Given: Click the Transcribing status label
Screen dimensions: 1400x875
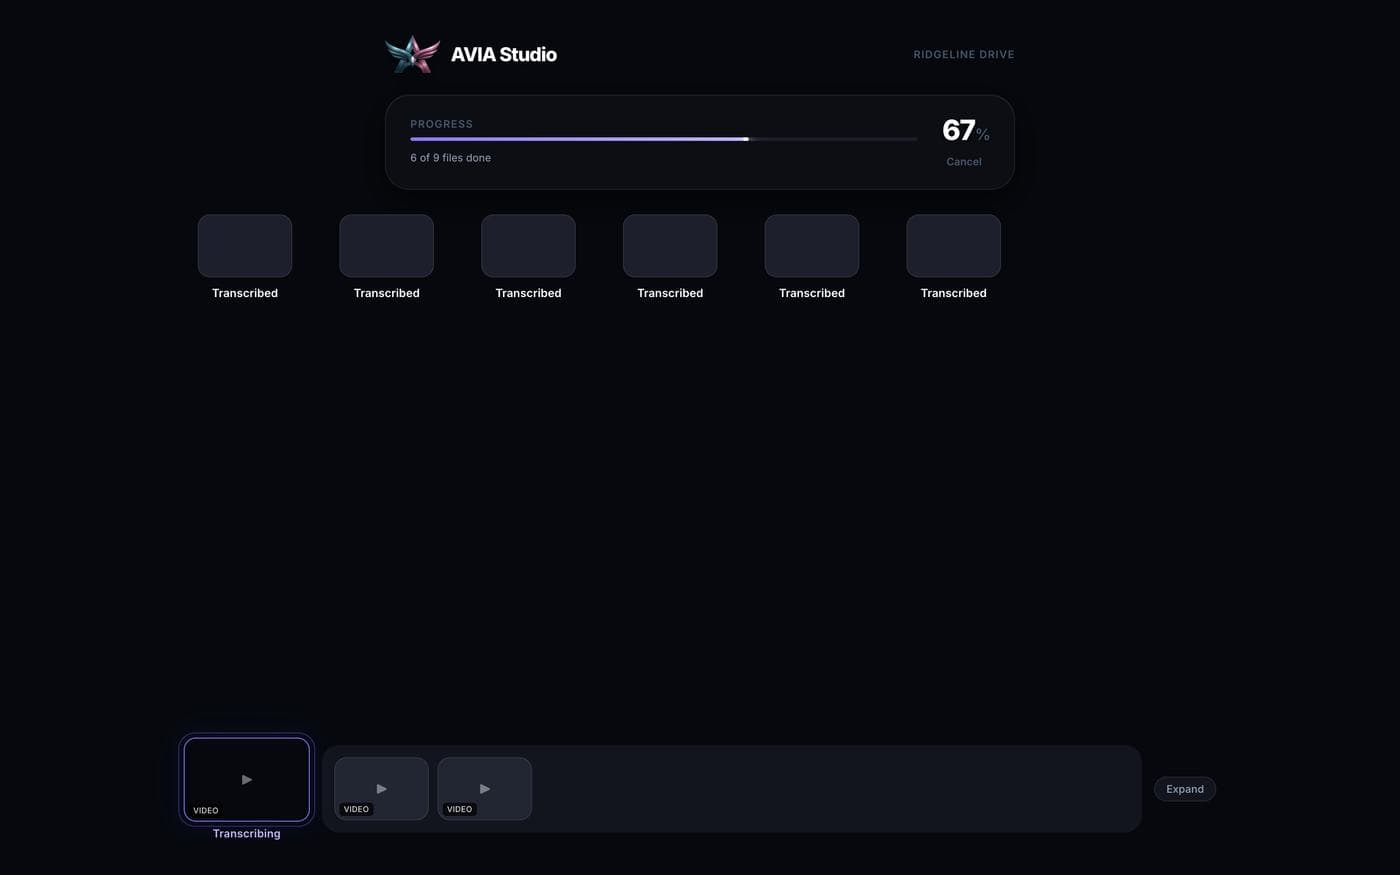Looking at the screenshot, I should click(x=247, y=833).
